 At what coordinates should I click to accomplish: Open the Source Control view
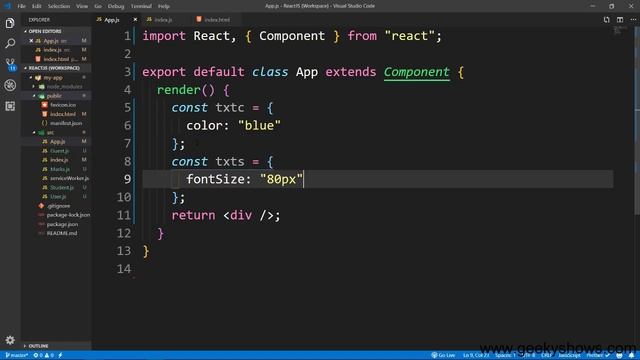tap(10, 64)
